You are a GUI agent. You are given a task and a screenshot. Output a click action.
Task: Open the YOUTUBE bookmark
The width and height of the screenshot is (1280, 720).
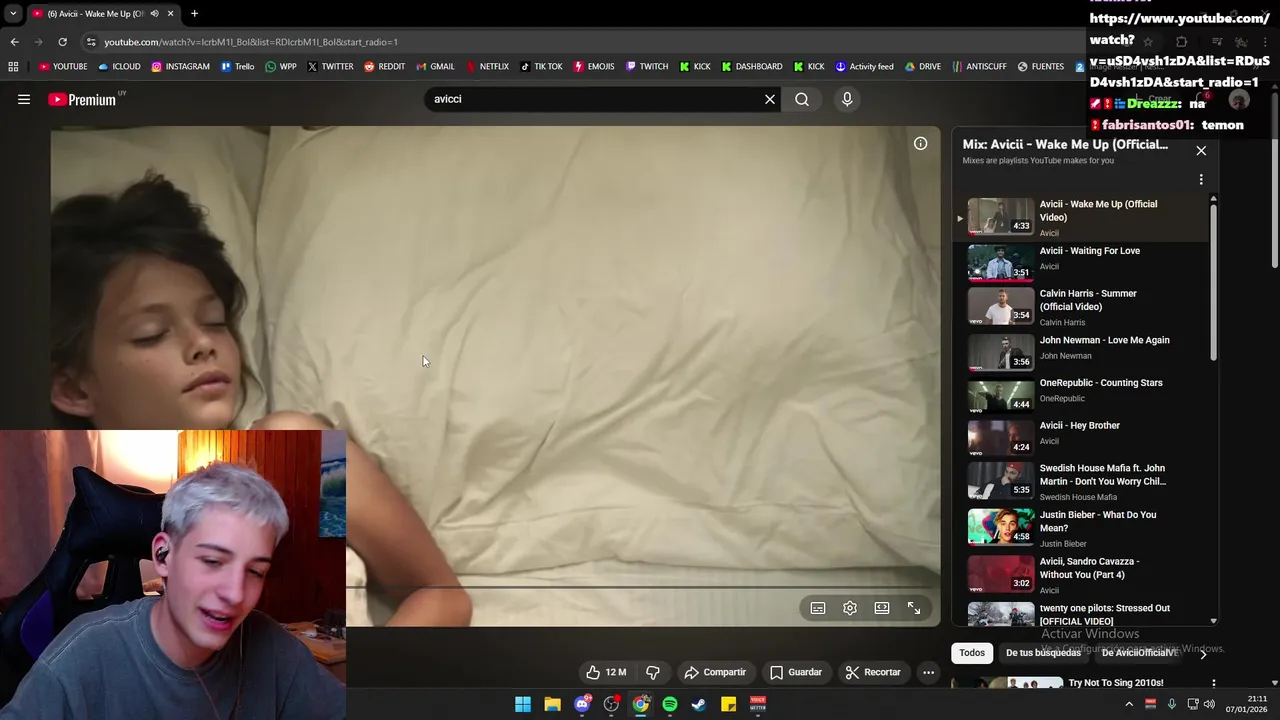pos(63,67)
